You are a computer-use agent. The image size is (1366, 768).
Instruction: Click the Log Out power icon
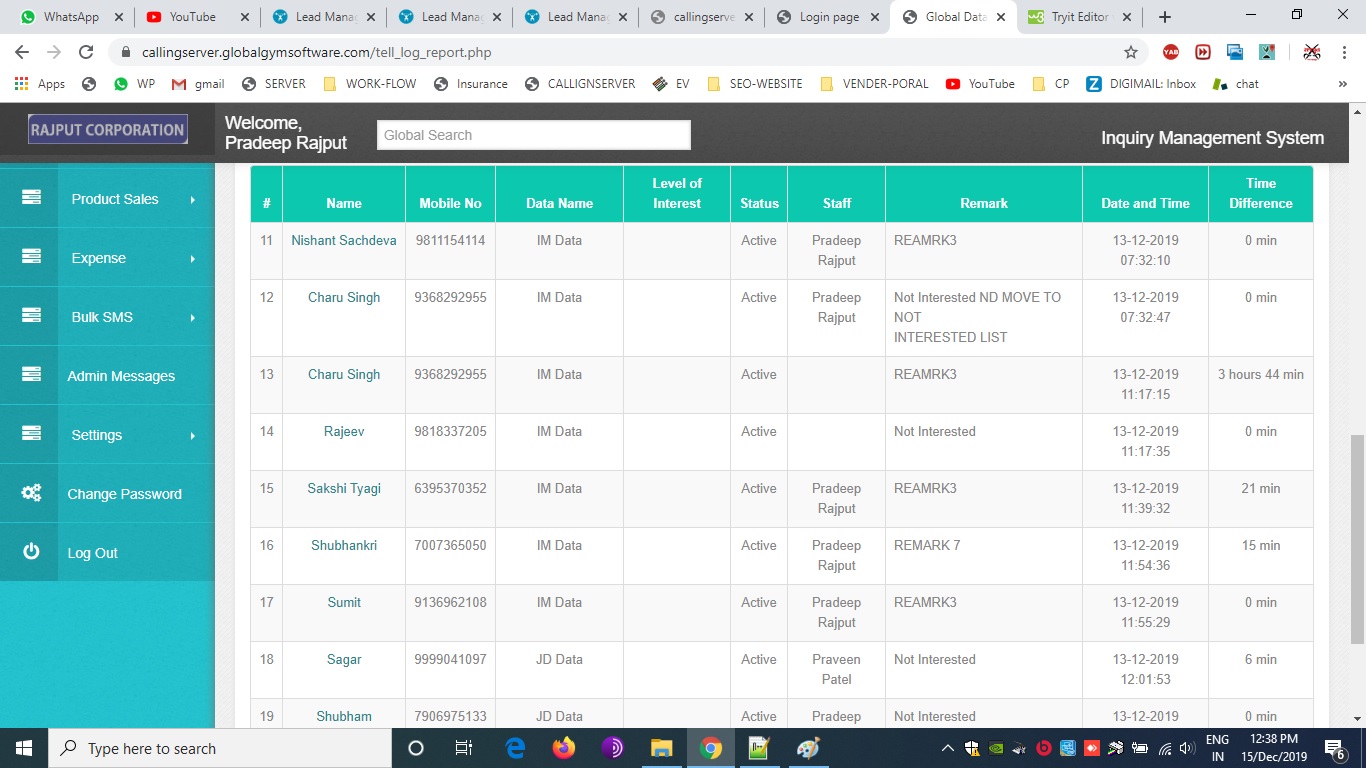pyautogui.click(x=31, y=552)
